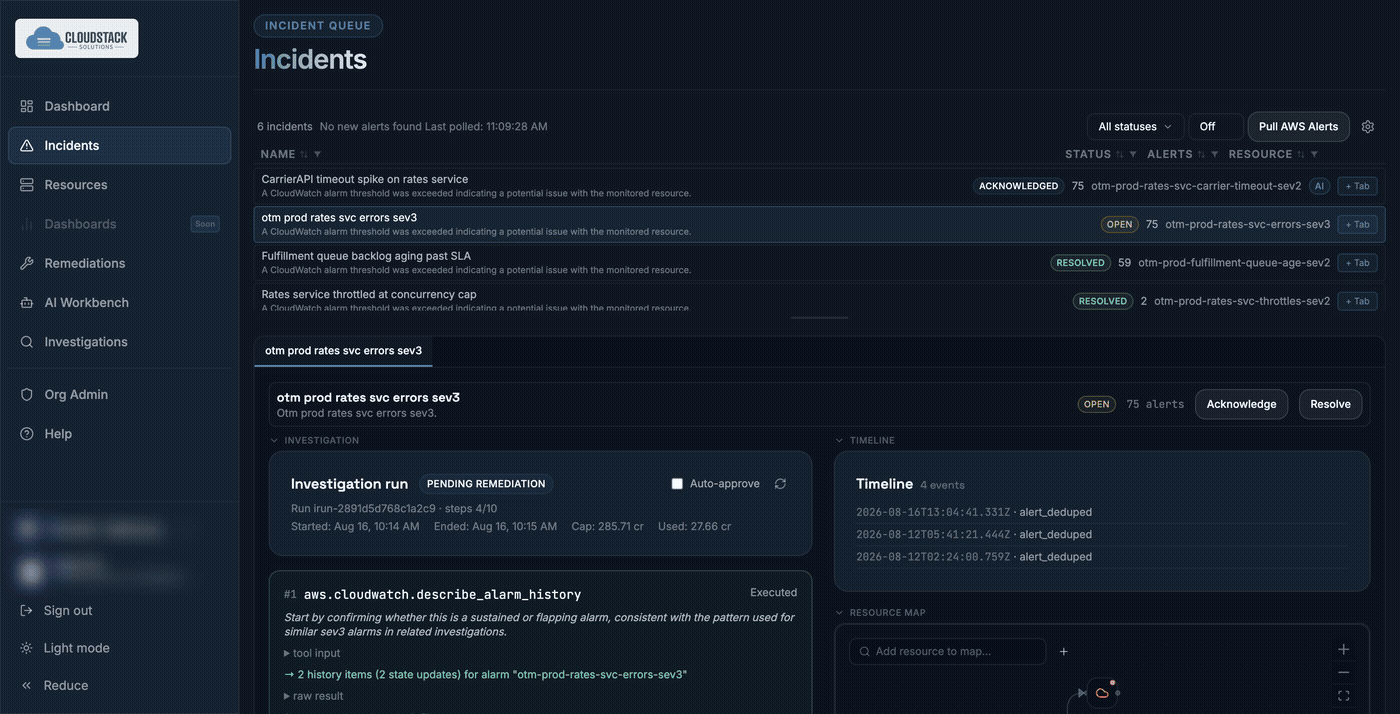Click the 2026-08-12T05:41:21 timeline event
The image size is (1400, 714).
tap(974, 534)
